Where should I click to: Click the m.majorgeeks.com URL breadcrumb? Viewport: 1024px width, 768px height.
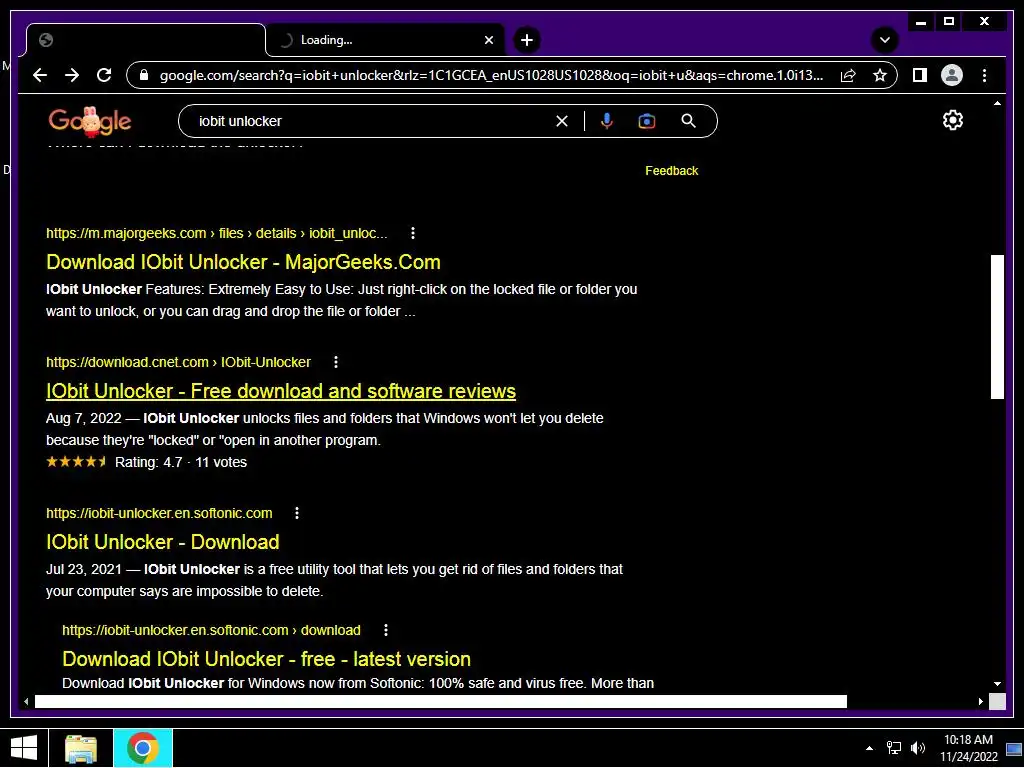pyautogui.click(x=216, y=233)
